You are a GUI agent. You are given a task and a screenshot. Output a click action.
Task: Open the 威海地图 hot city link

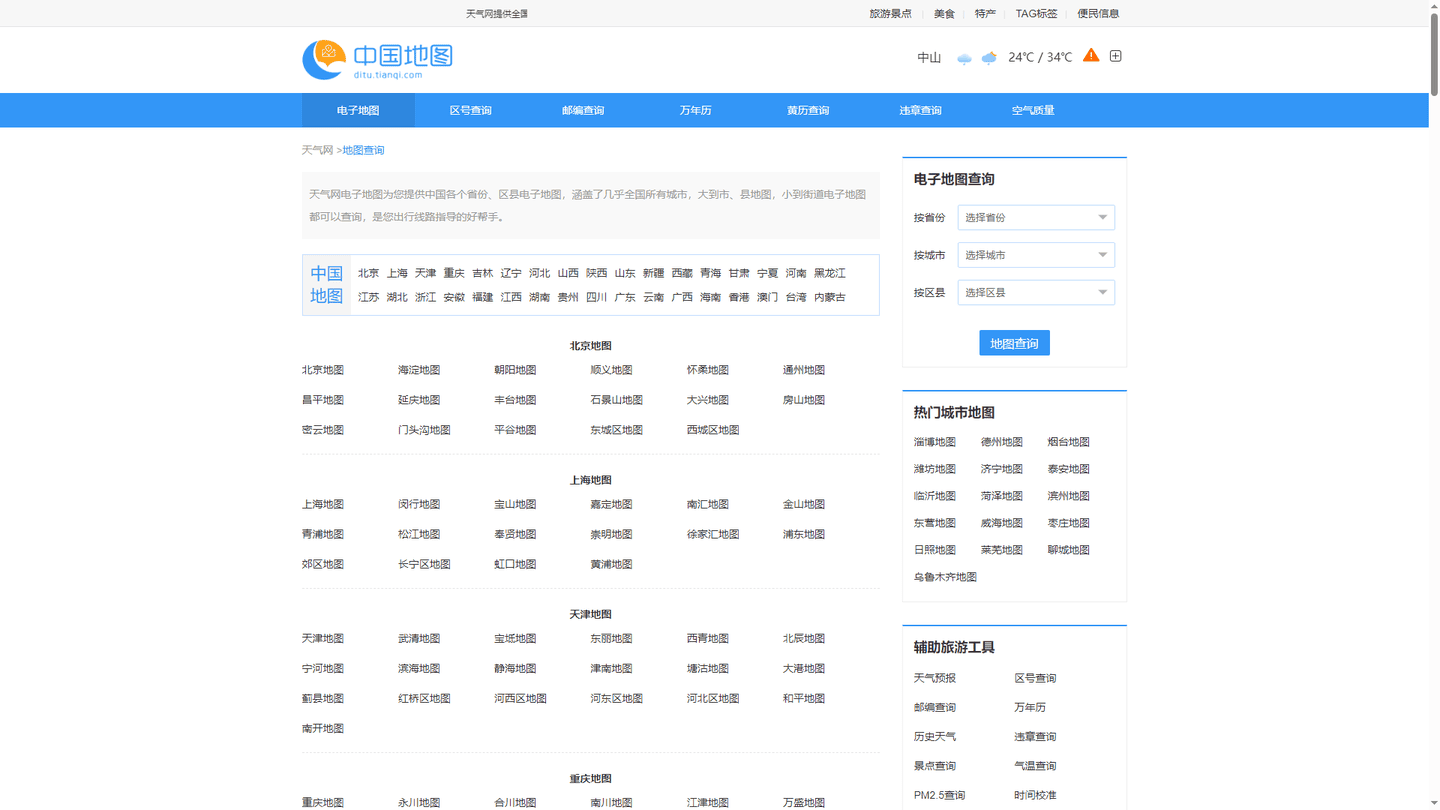(1002, 523)
